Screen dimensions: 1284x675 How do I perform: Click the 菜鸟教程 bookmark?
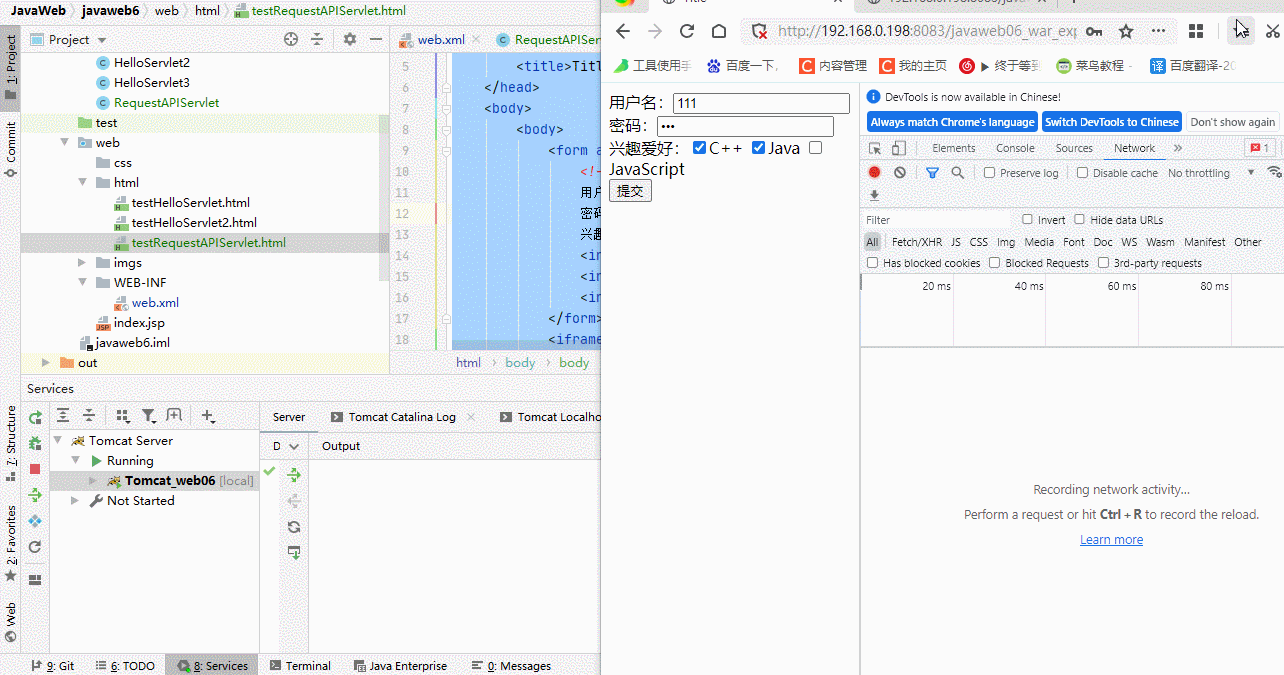pos(1094,66)
